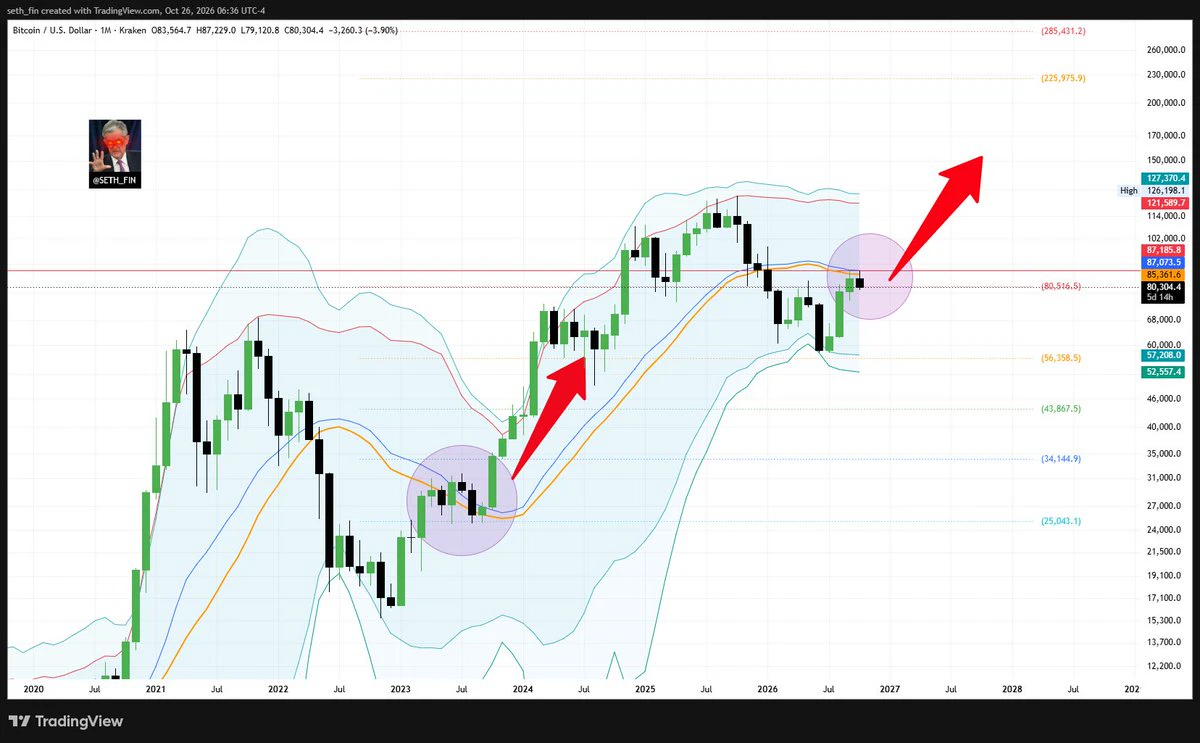
Task: Click the 2023 time axis label
Action: [400, 690]
